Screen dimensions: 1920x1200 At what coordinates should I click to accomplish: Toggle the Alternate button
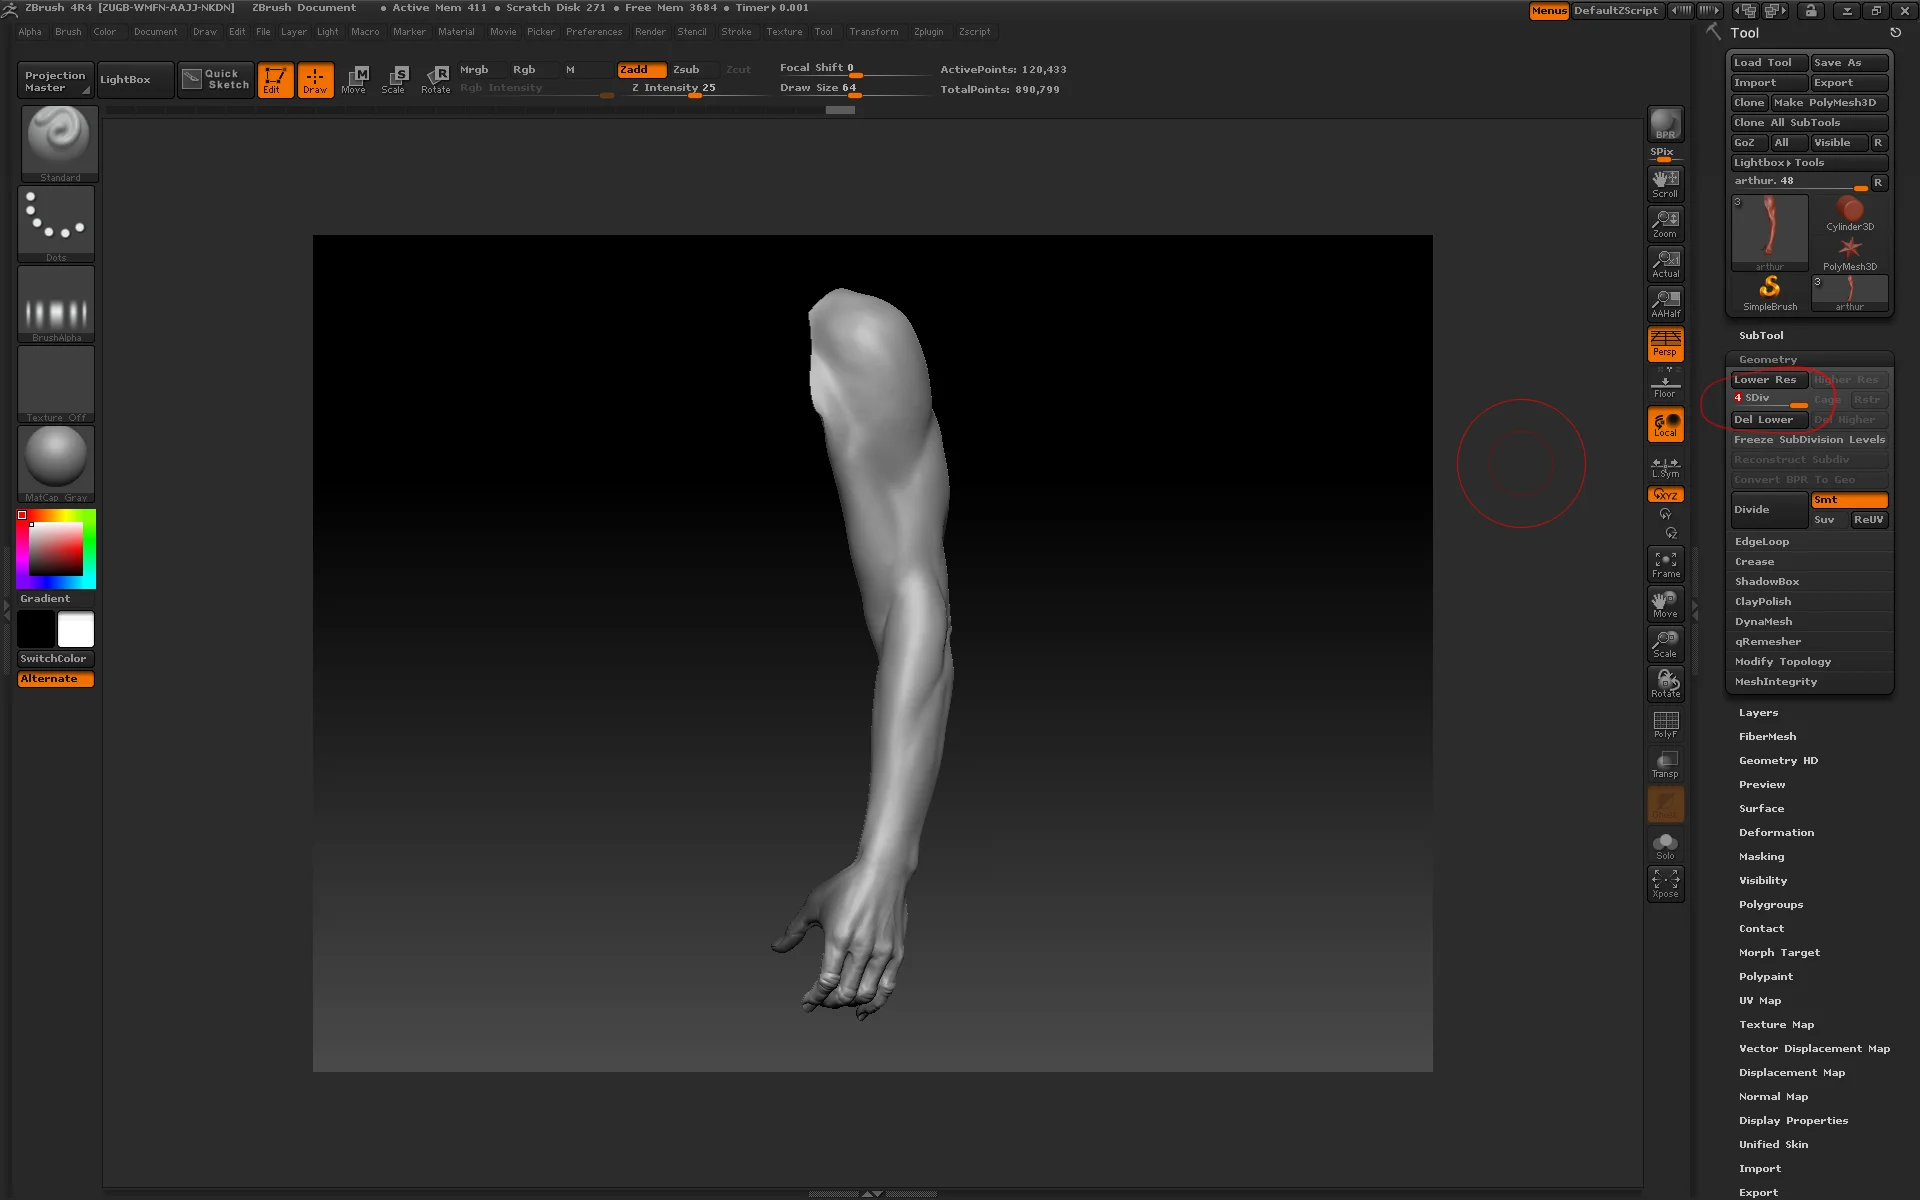click(x=56, y=679)
